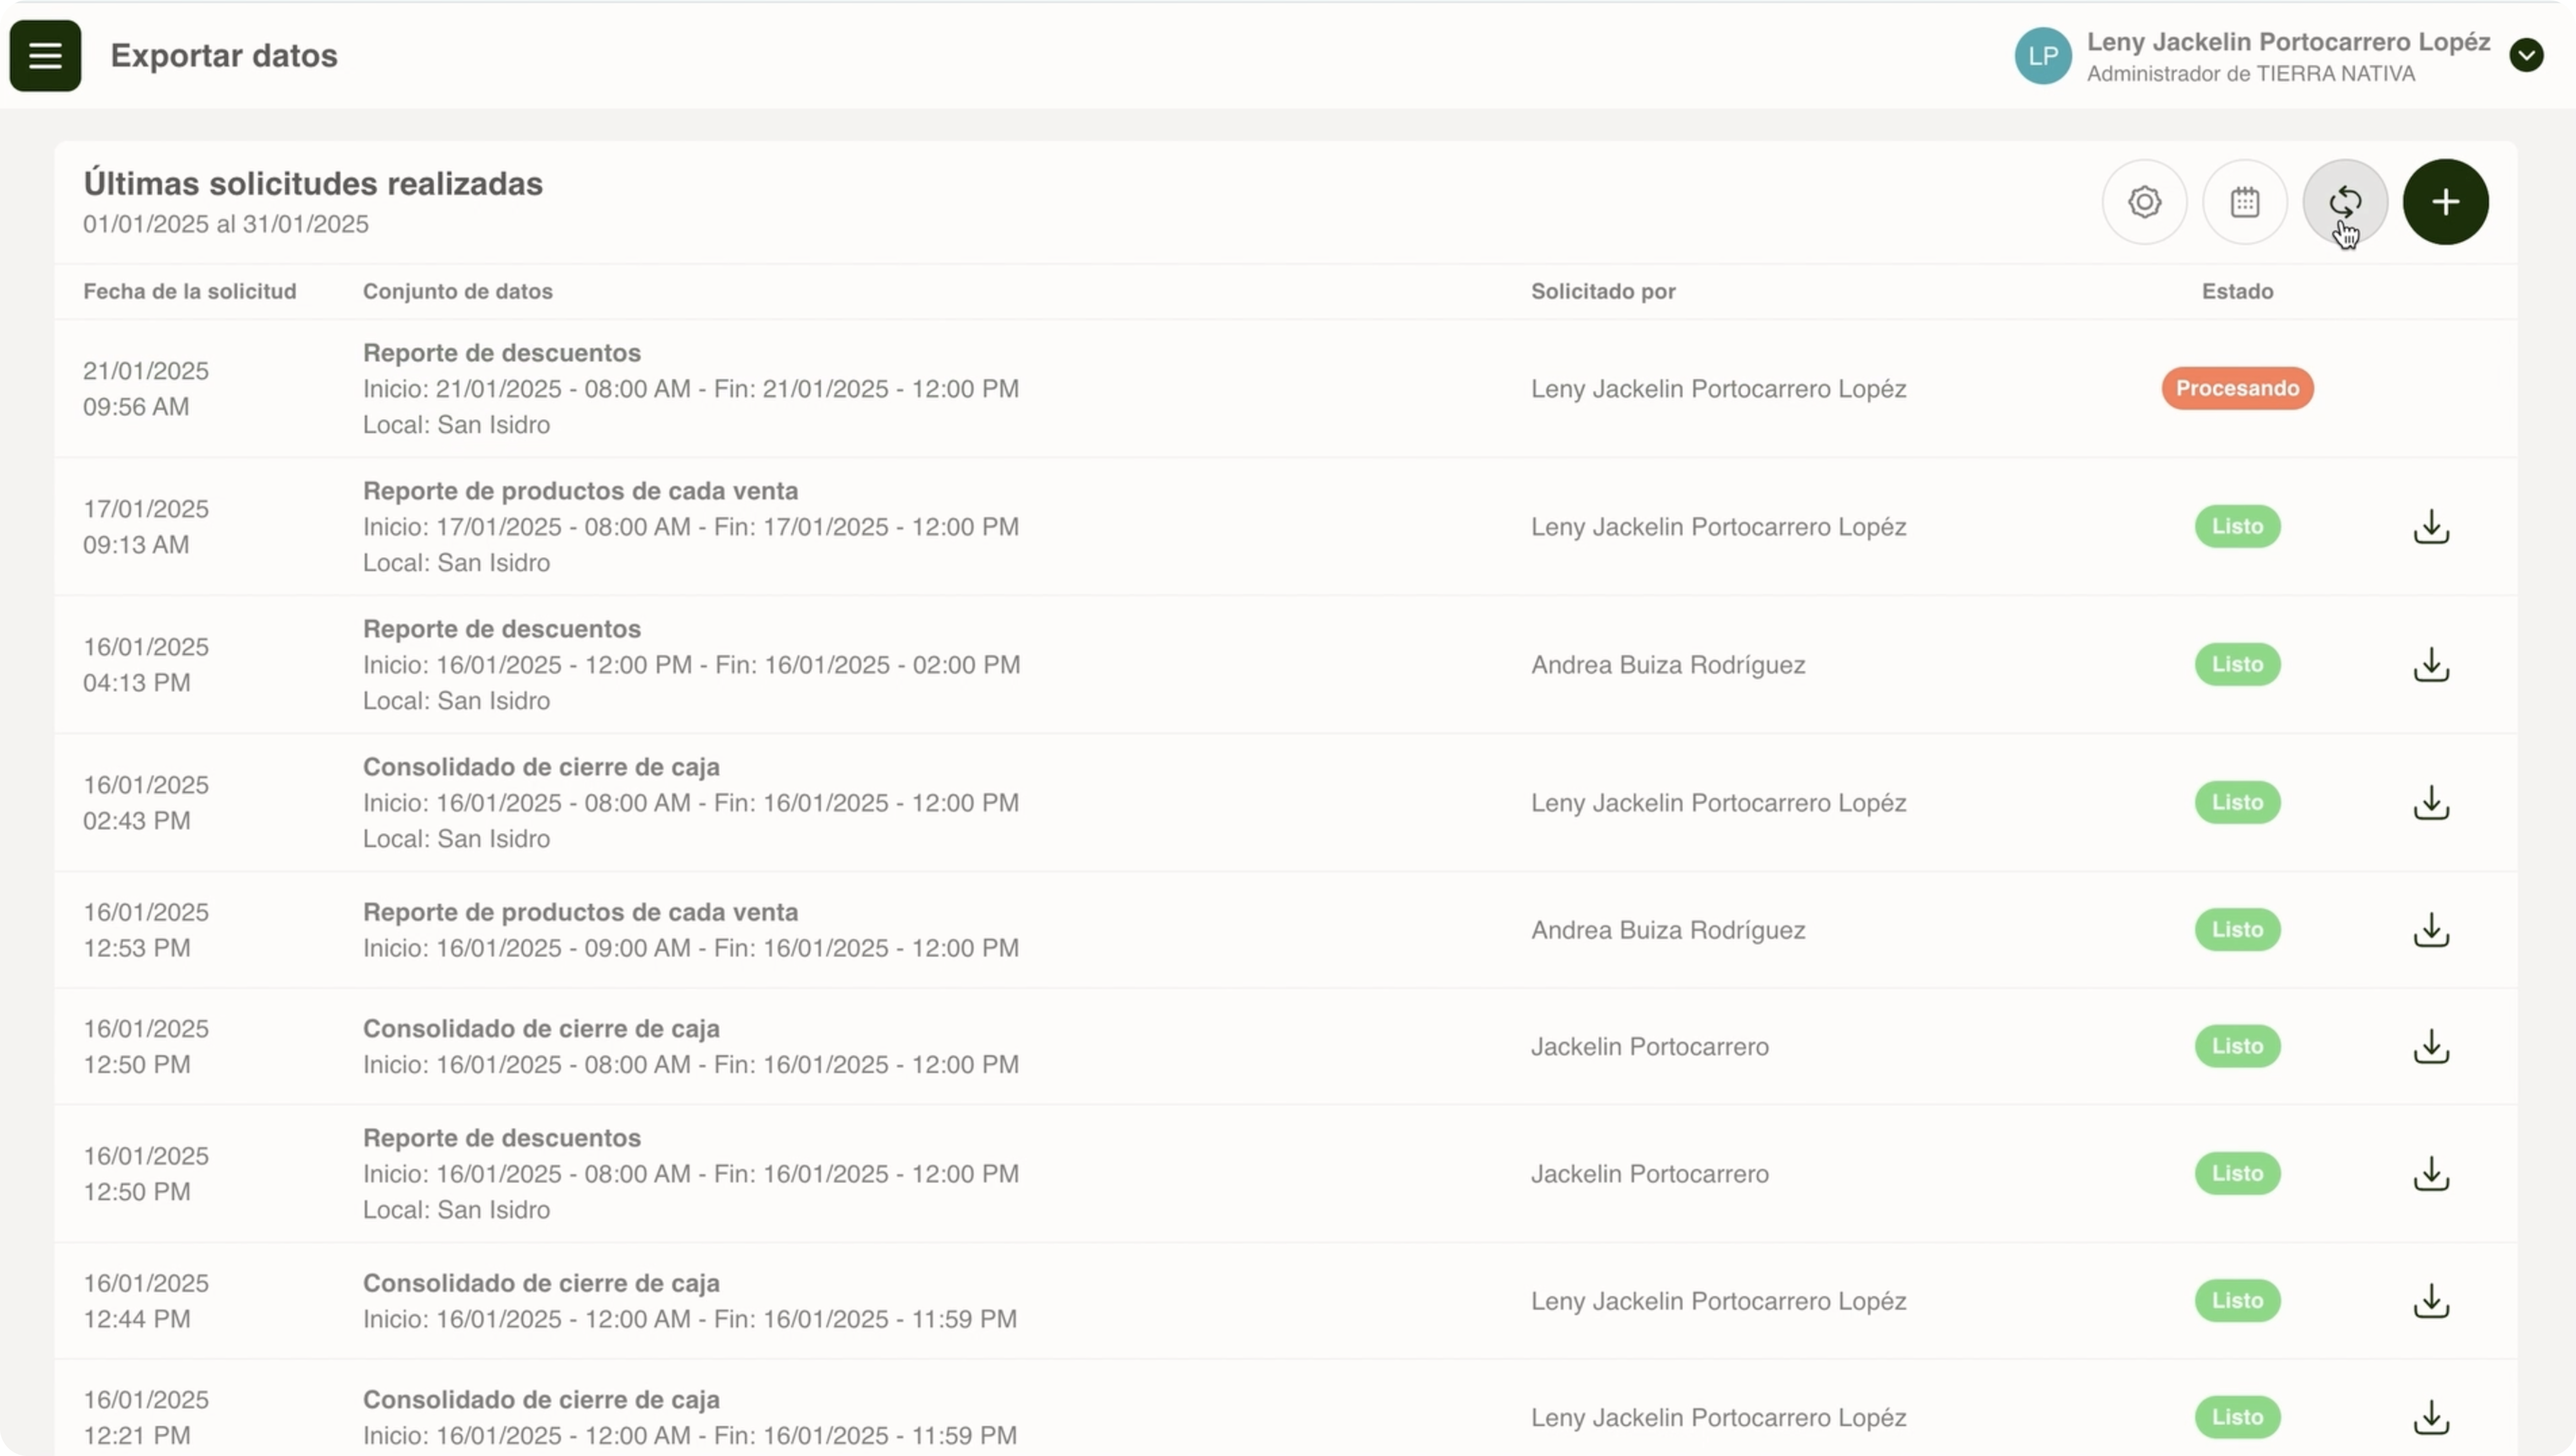Click the Procesando status badge
This screenshot has height=1456, width=2576.
click(2237, 388)
